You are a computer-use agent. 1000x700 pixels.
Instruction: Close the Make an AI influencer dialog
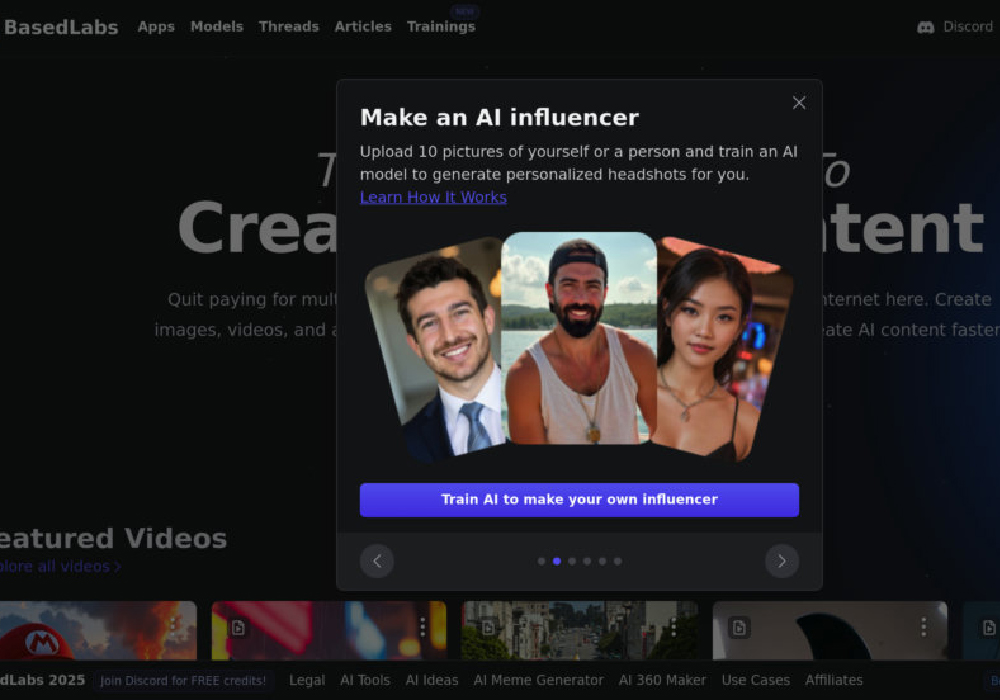[x=798, y=103]
